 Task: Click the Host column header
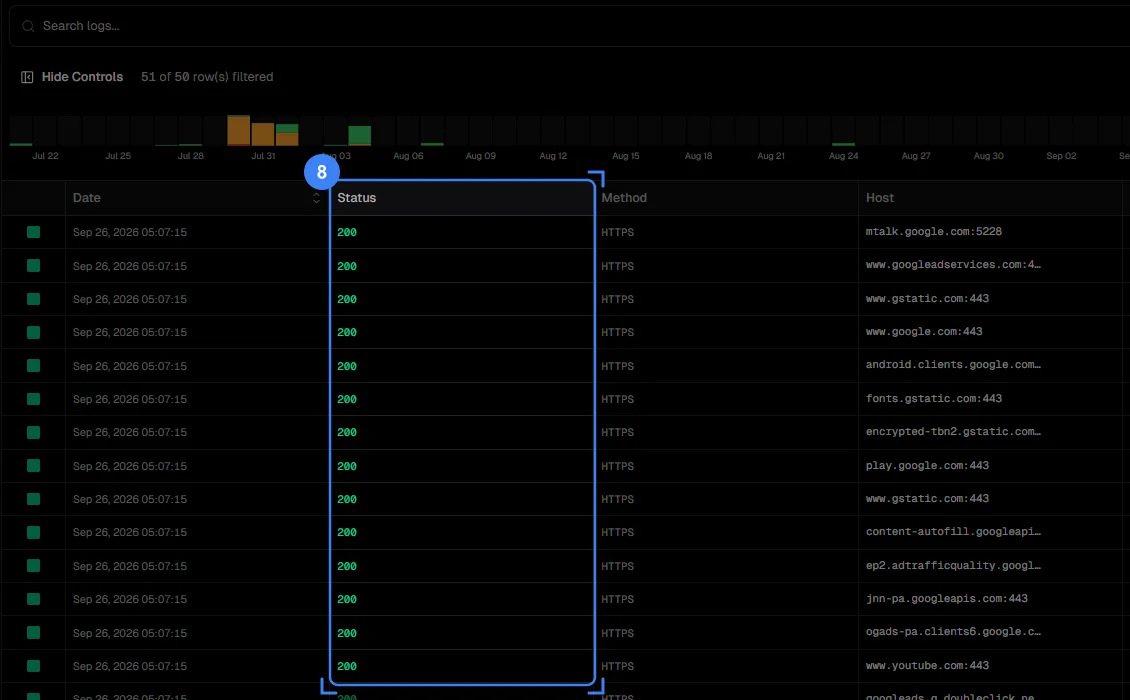879,198
